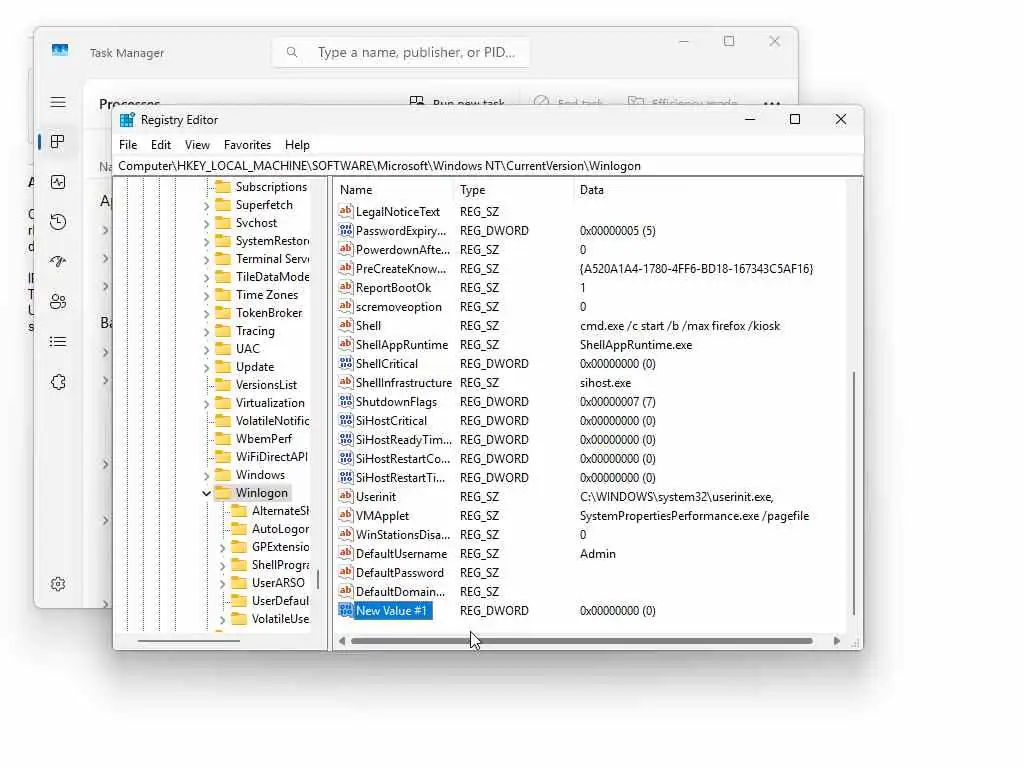Viewport: 1024px width, 768px height.
Task: Open App history icon in Task Manager
Action: pyautogui.click(x=57, y=222)
